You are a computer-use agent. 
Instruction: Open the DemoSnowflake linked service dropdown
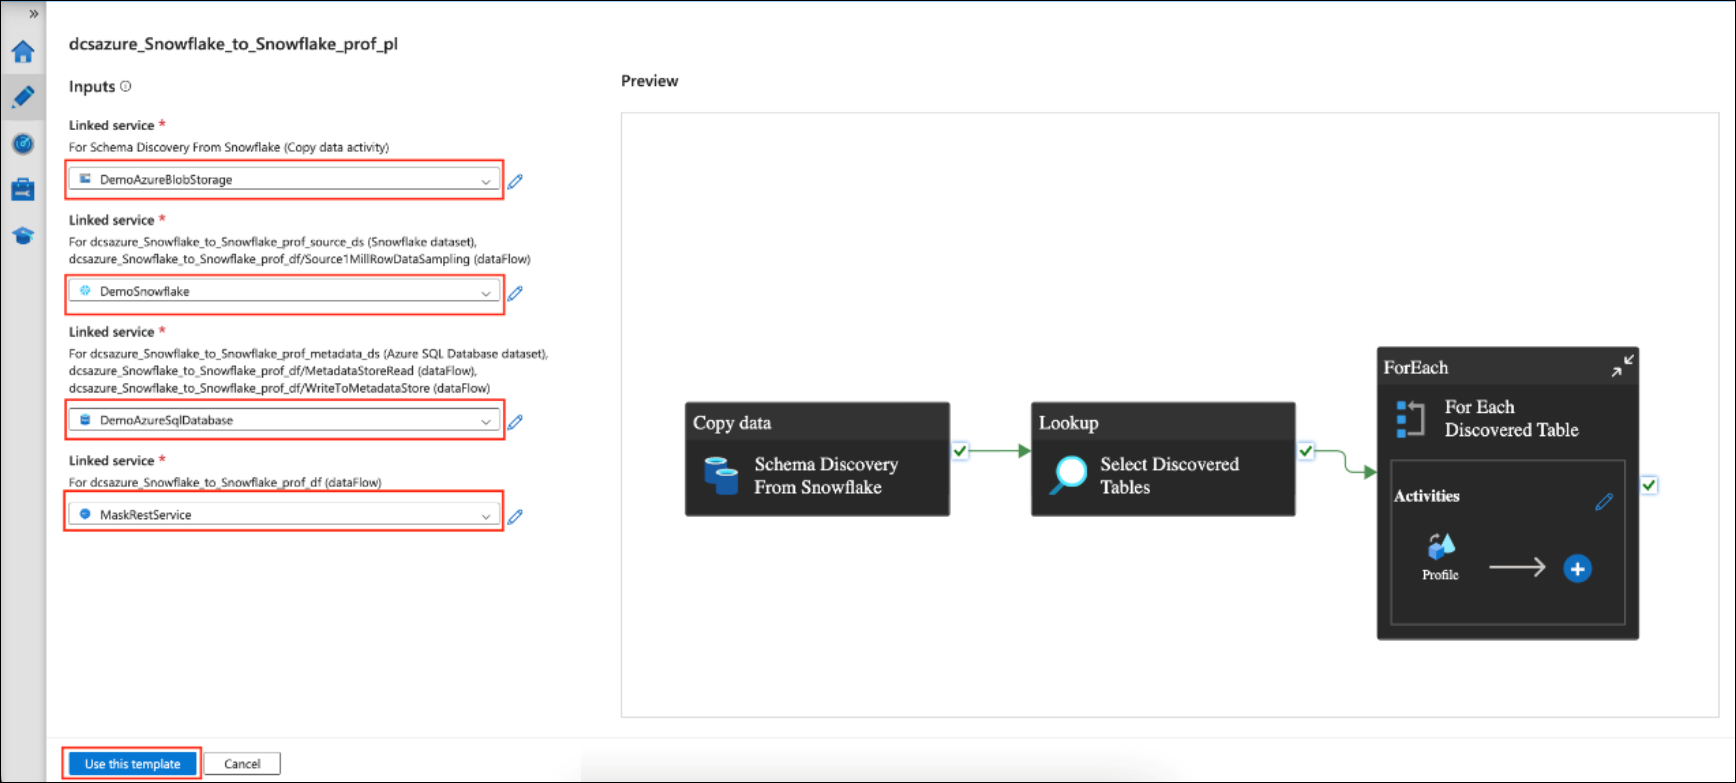[x=285, y=292]
